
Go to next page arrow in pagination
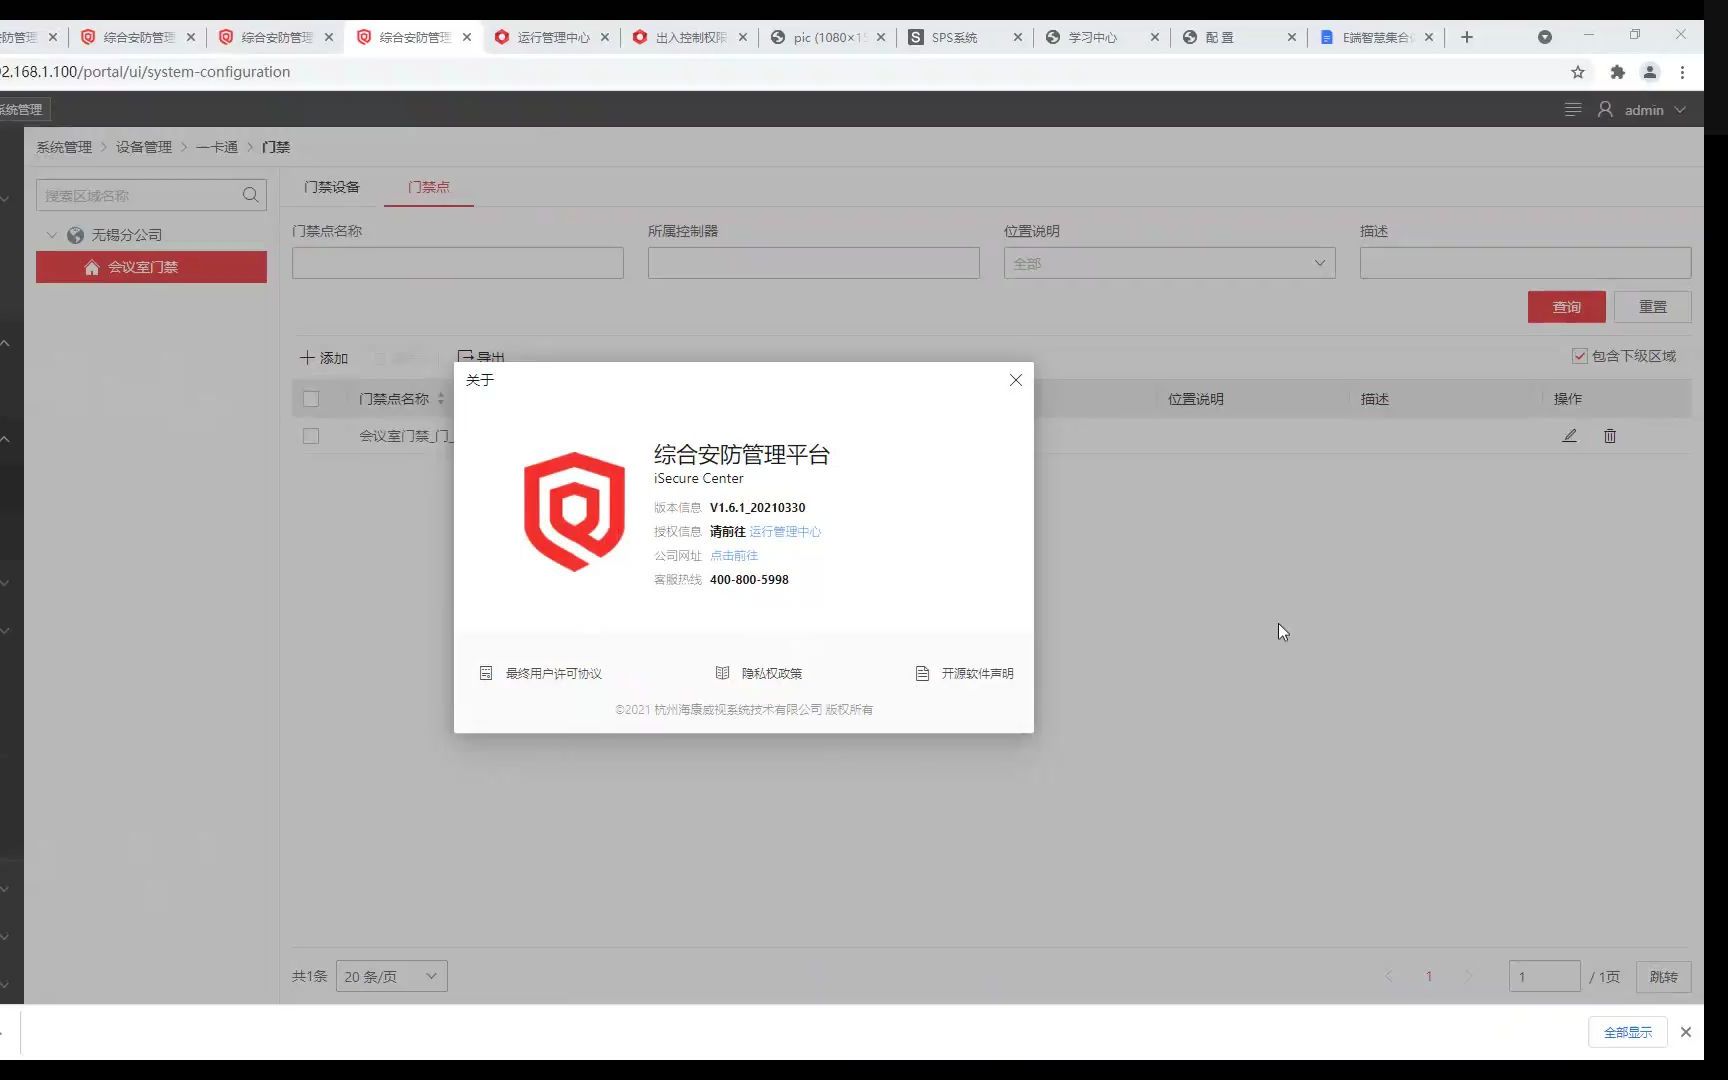tap(1468, 977)
